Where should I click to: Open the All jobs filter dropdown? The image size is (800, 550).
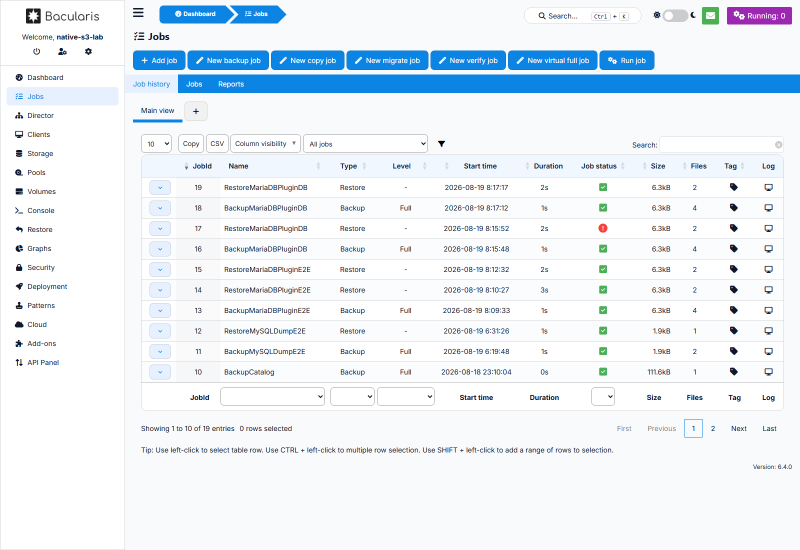[365, 144]
